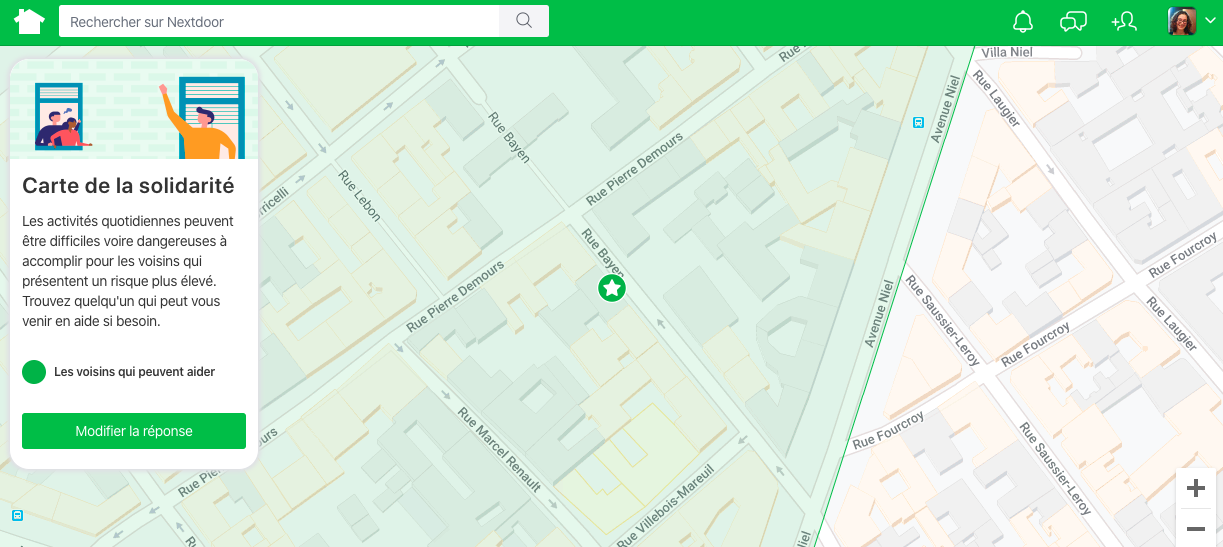Click the Carte de la solidarité illustration
1223x547 pixels.
click(134, 110)
